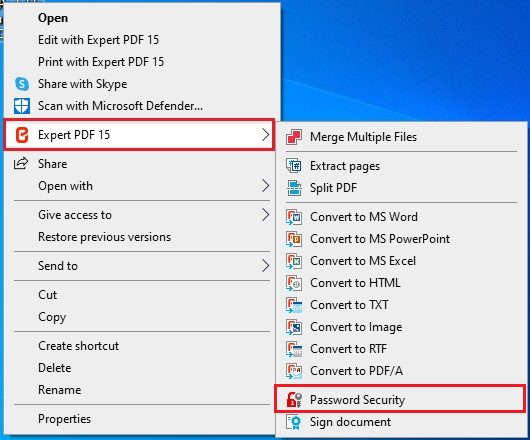
Task: Click the Microsoft Defender shield icon
Action: (x=22, y=106)
